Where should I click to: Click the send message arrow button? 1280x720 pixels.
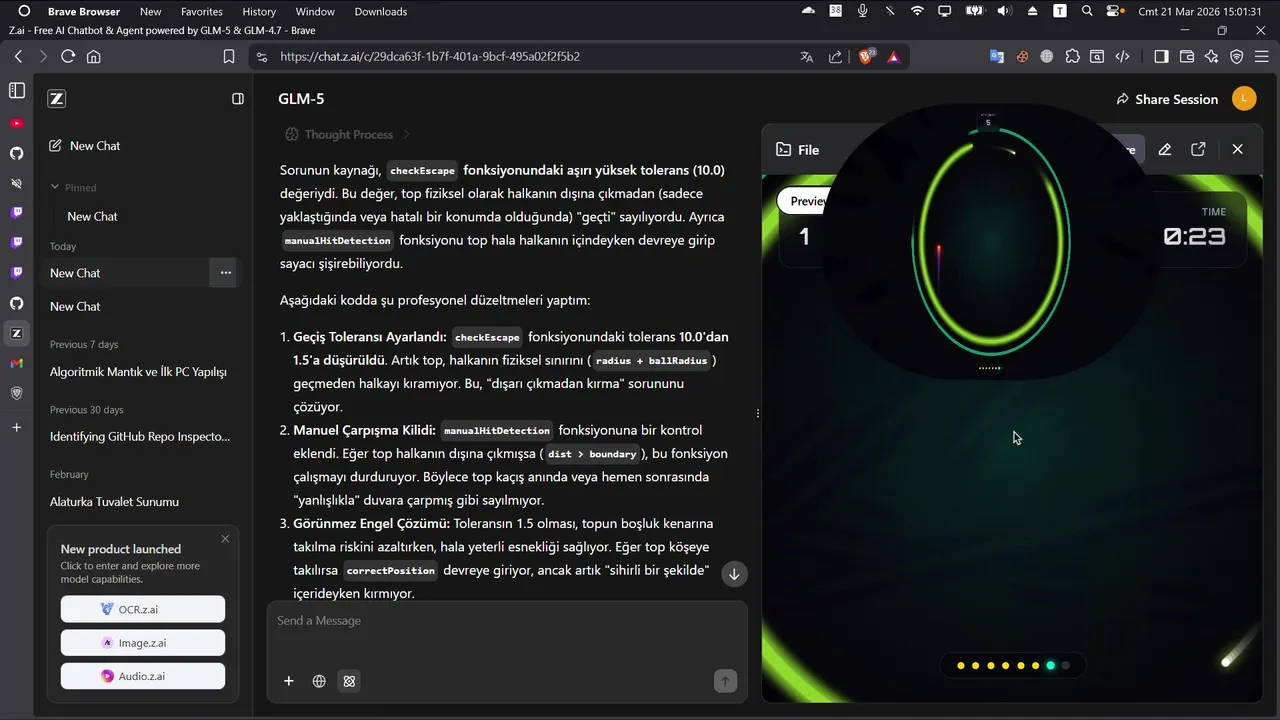(x=725, y=681)
